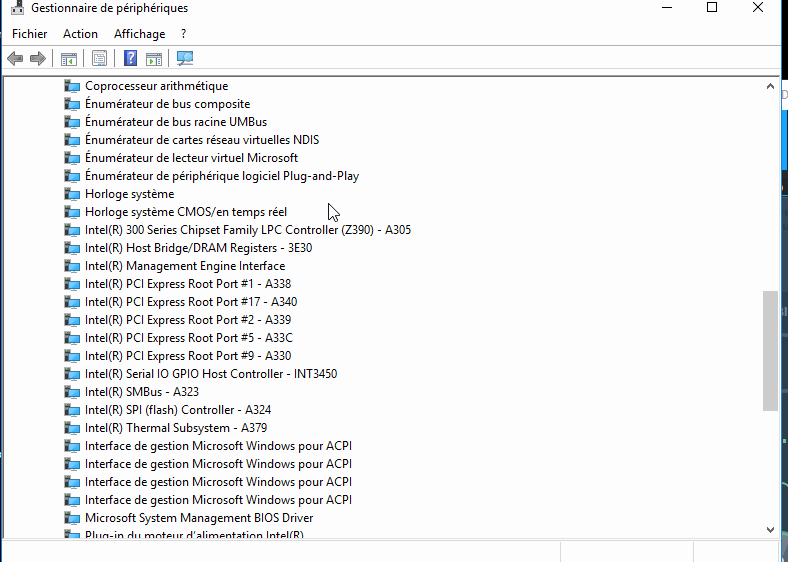Click the icon beside Microsoft System Management BIOS Driver
788x562 pixels.
click(72, 518)
